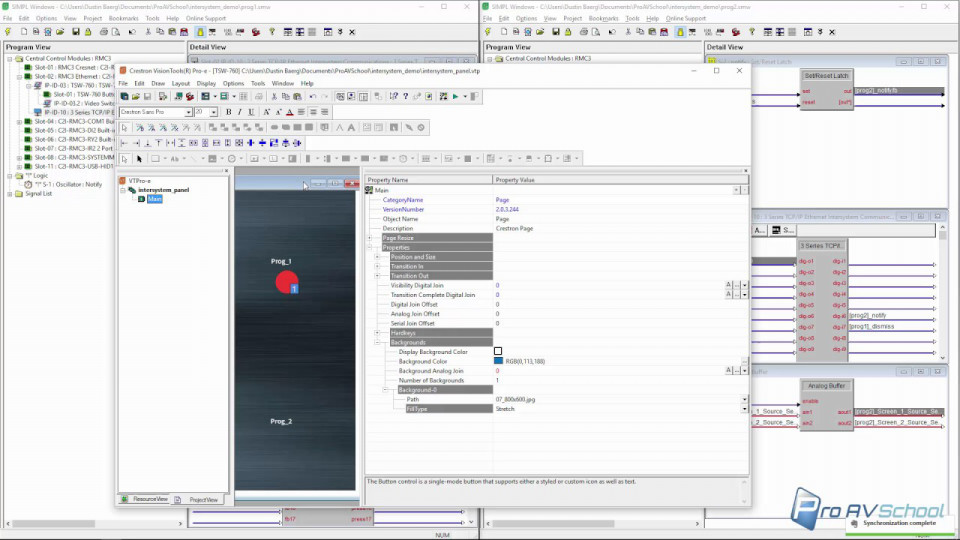The height and width of the screenshot is (540, 960).
Task: Click the Background Color ellipsis button
Action: point(744,361)
